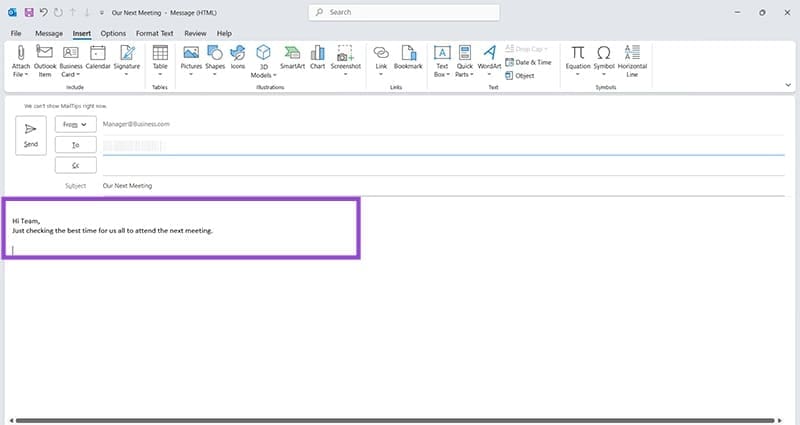Click the To button

coord(76,145)
